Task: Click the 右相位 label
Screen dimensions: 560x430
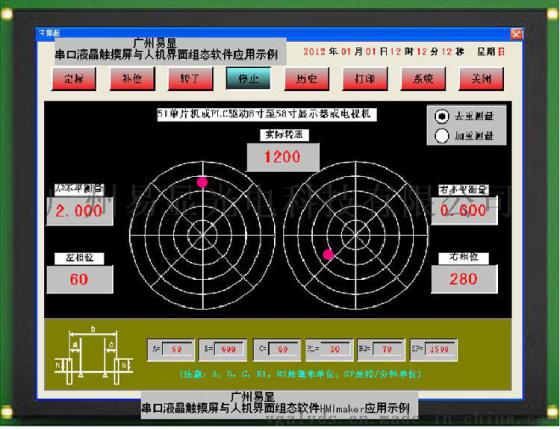Action: 464,258
